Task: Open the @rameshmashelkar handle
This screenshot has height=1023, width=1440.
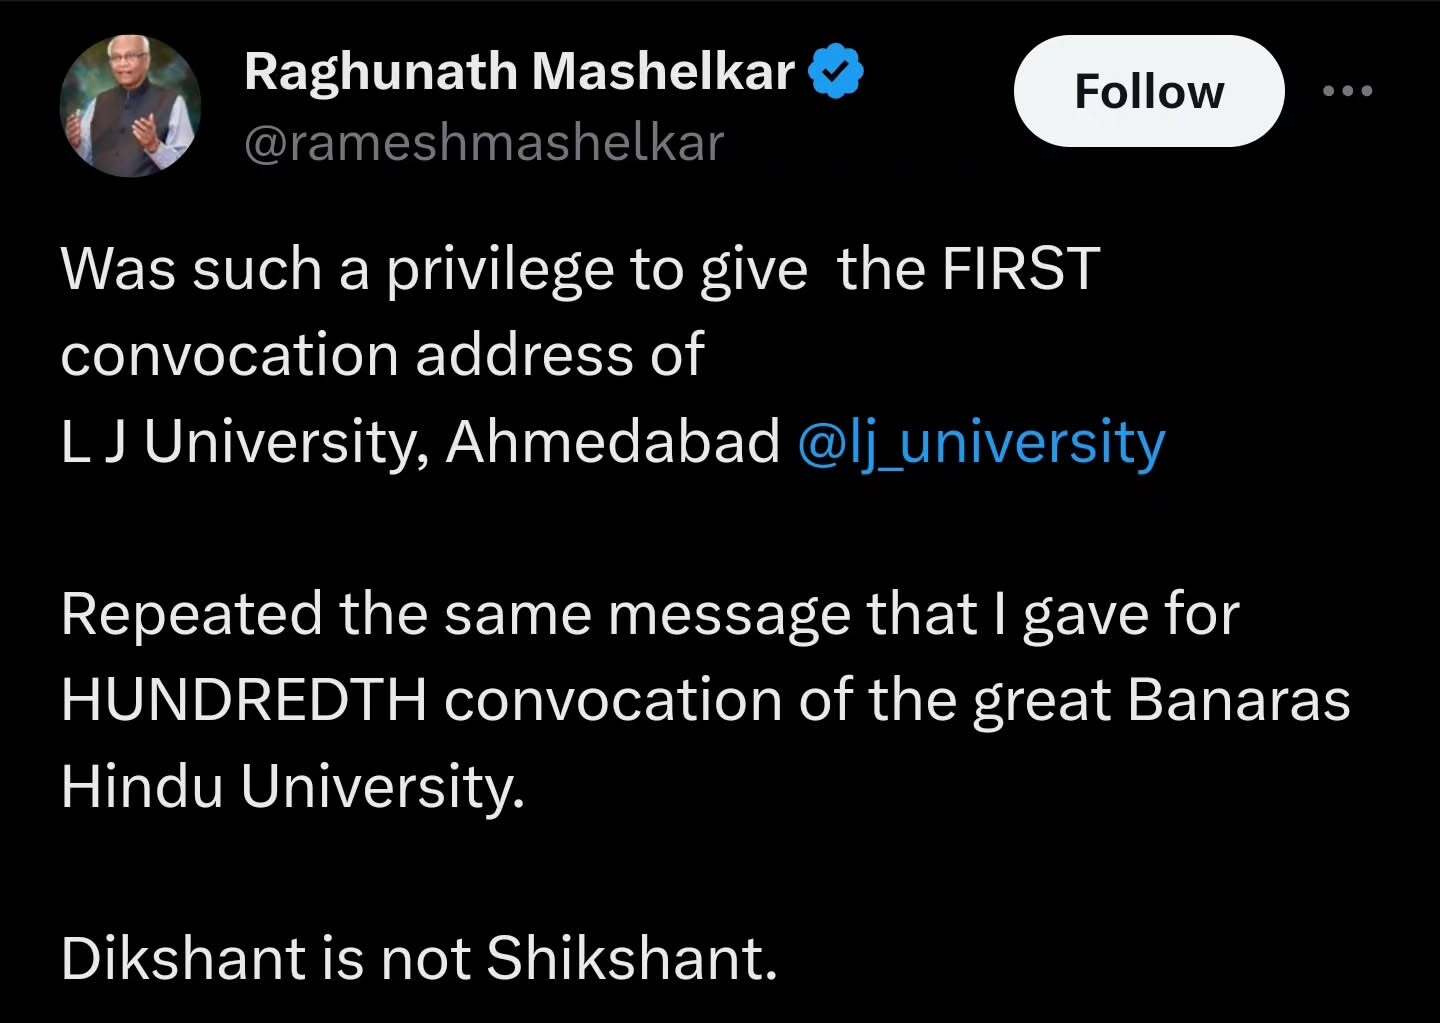Action: coord(483,143)
